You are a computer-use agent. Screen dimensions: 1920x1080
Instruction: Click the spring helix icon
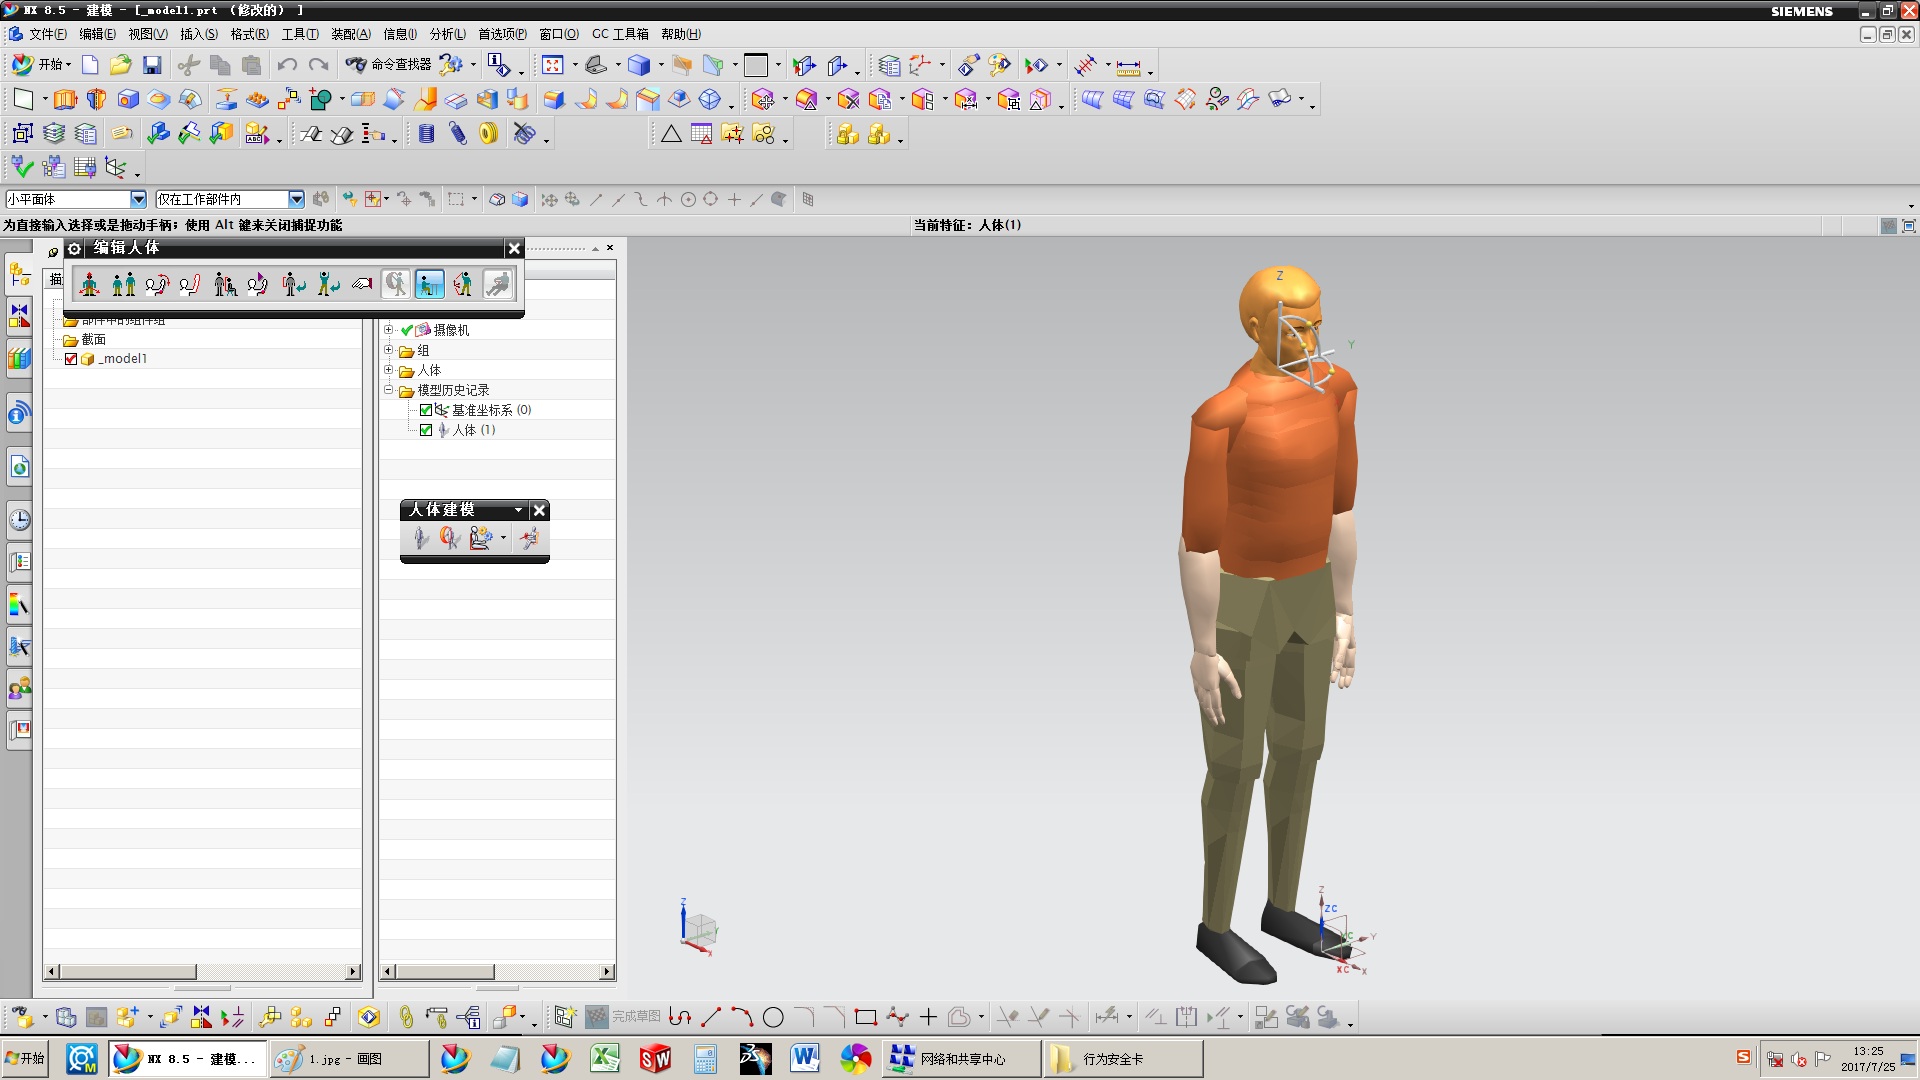tap(458, 134)
